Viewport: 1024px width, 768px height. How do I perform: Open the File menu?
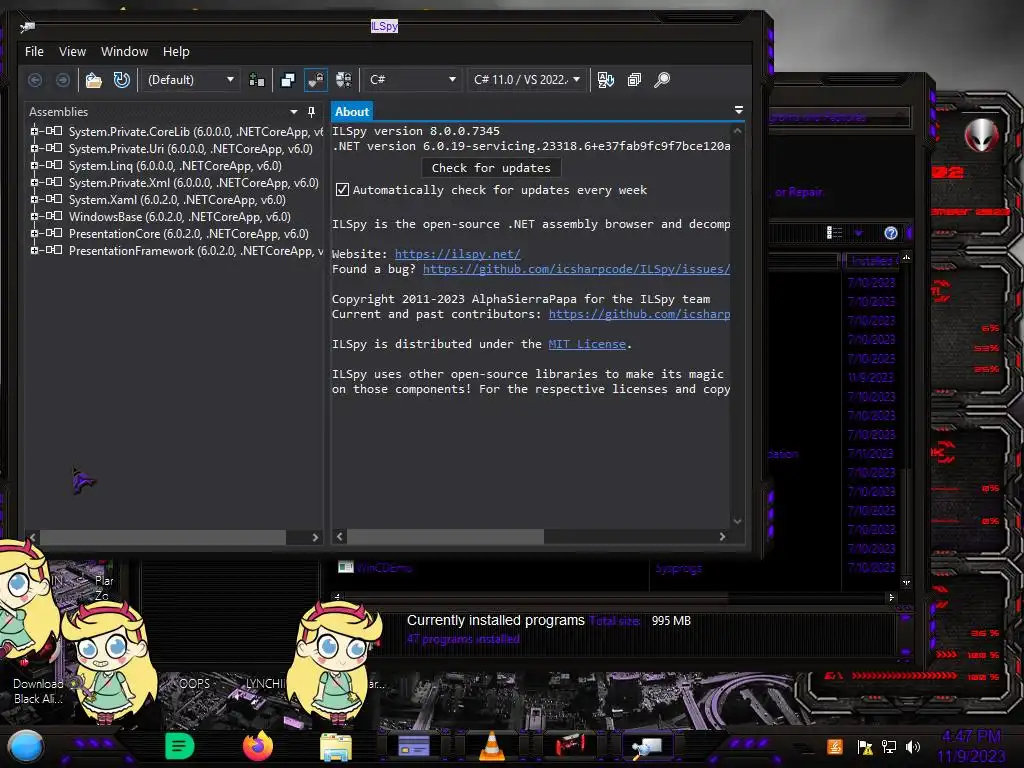(34, 52)
